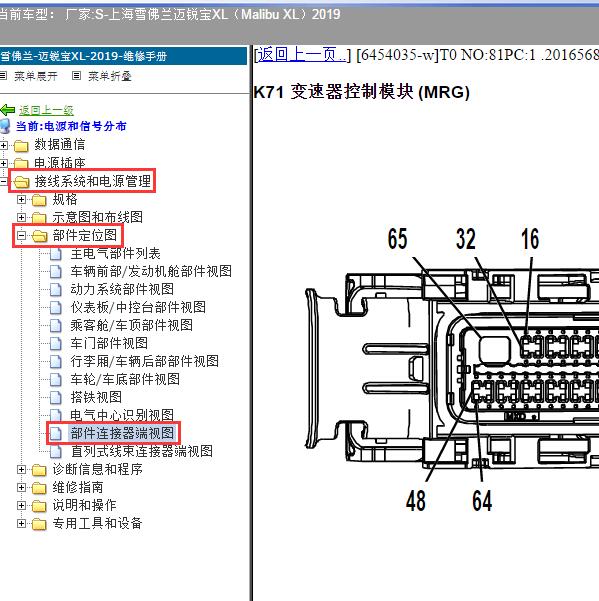Click the K71 变速器控制模块 (MRG) title
This screenshot has width=599, height=601.
361,92
